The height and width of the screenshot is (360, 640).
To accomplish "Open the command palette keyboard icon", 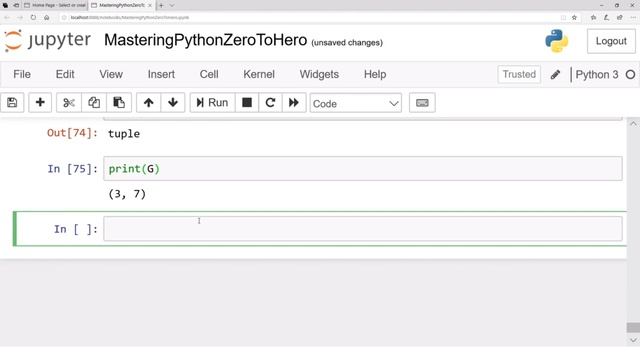I will click(422, 102).
